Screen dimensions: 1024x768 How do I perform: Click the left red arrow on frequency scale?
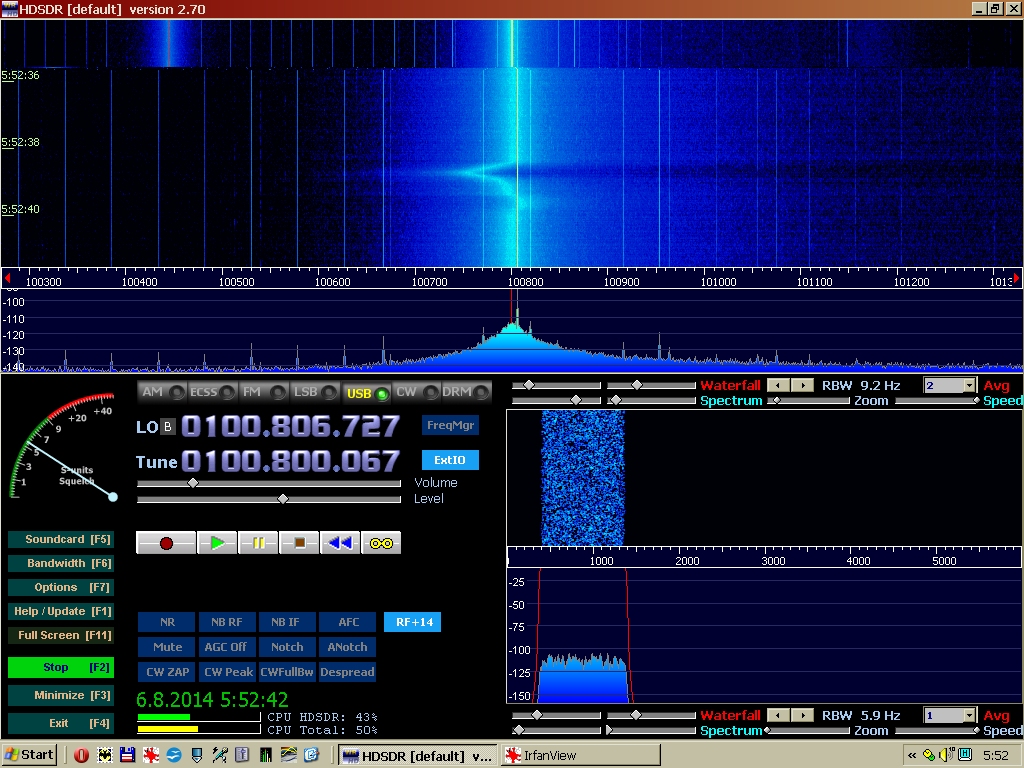(x=7, y=278)
